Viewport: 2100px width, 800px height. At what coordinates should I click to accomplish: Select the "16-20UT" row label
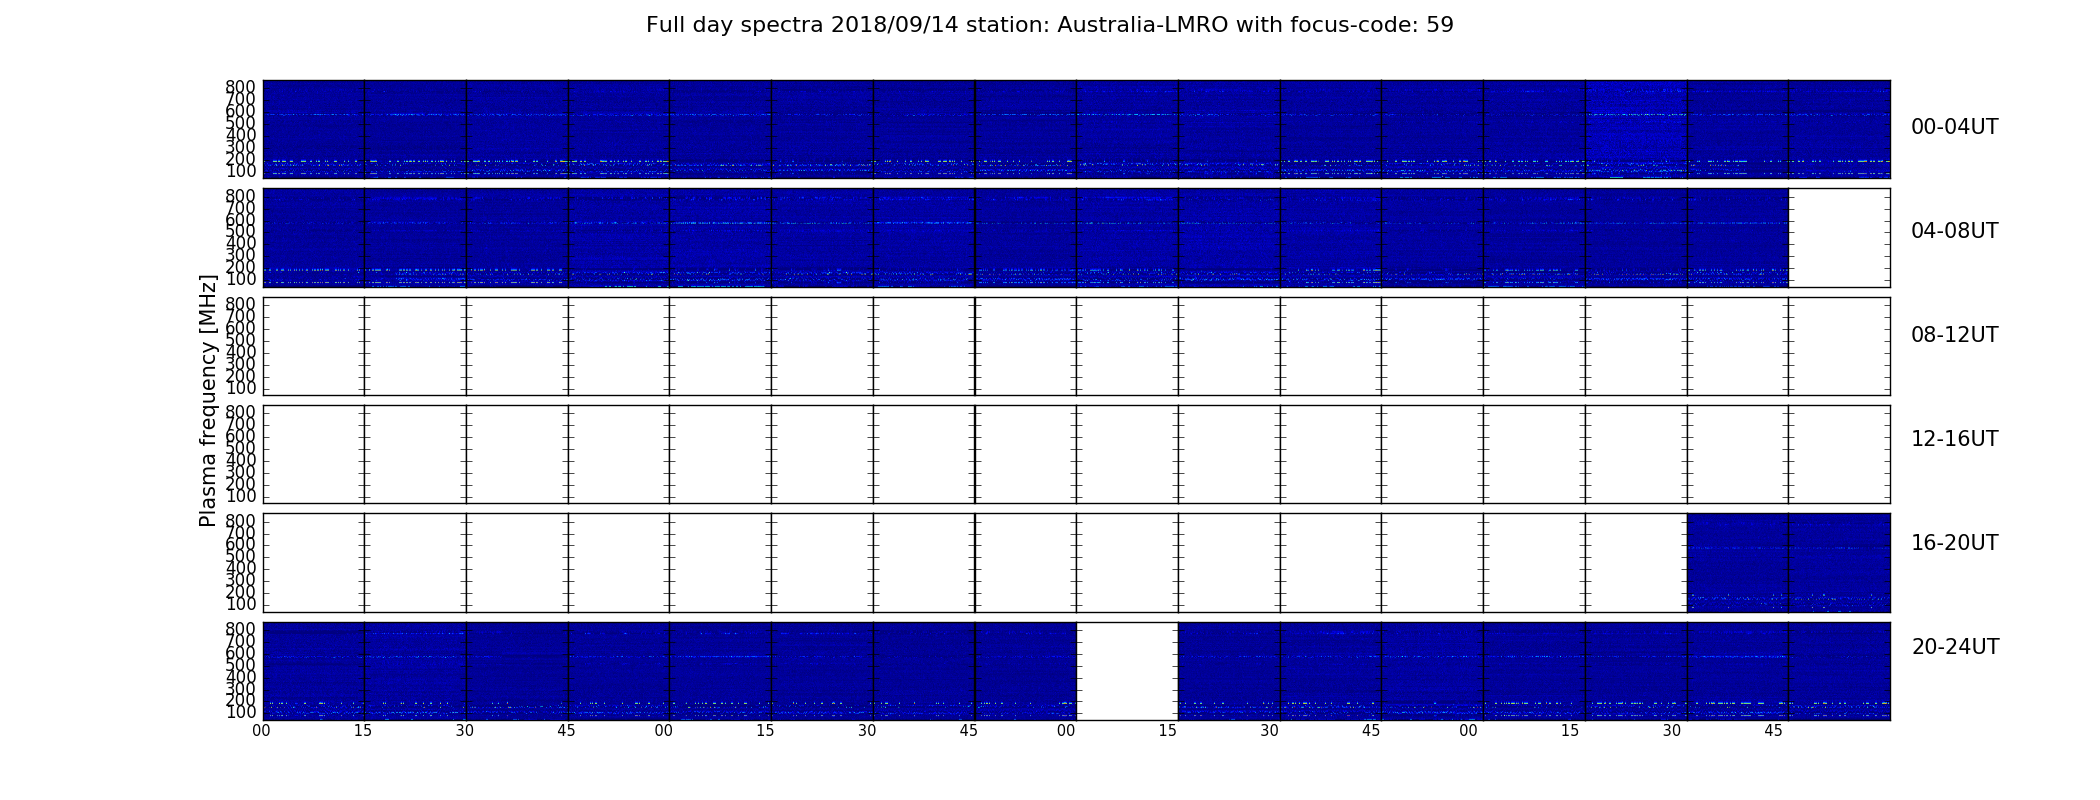click(1954, 543)
